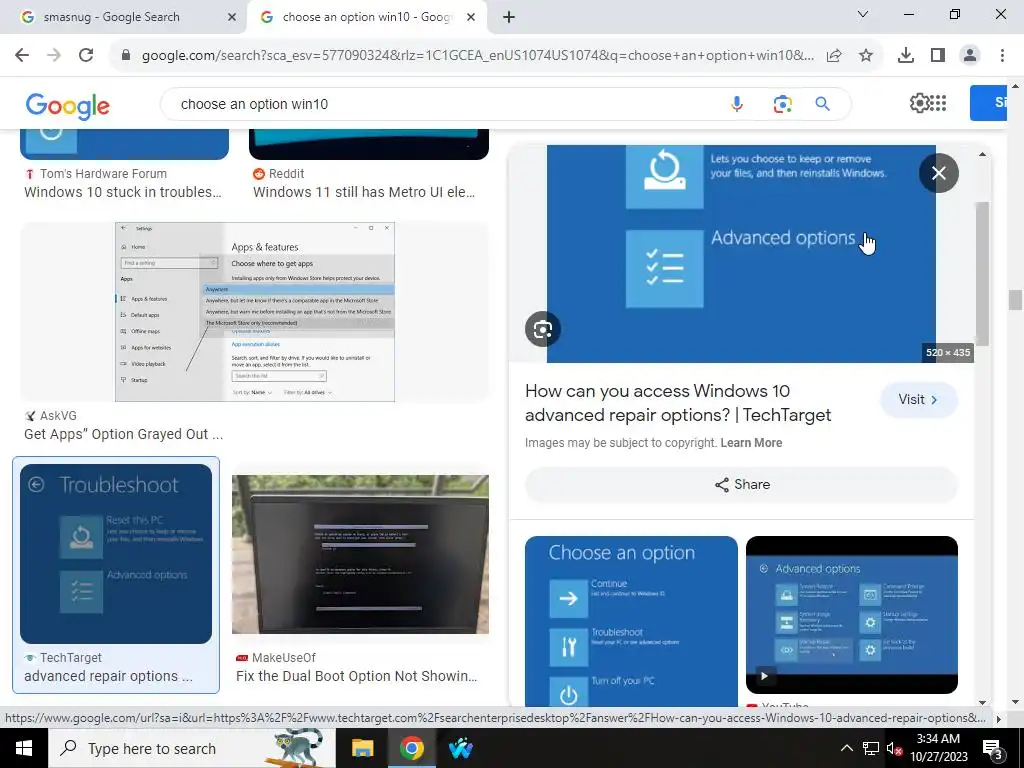Screen dimensions: 1024x768
Task: Open the notification center icon
Action: click(992, 748)
